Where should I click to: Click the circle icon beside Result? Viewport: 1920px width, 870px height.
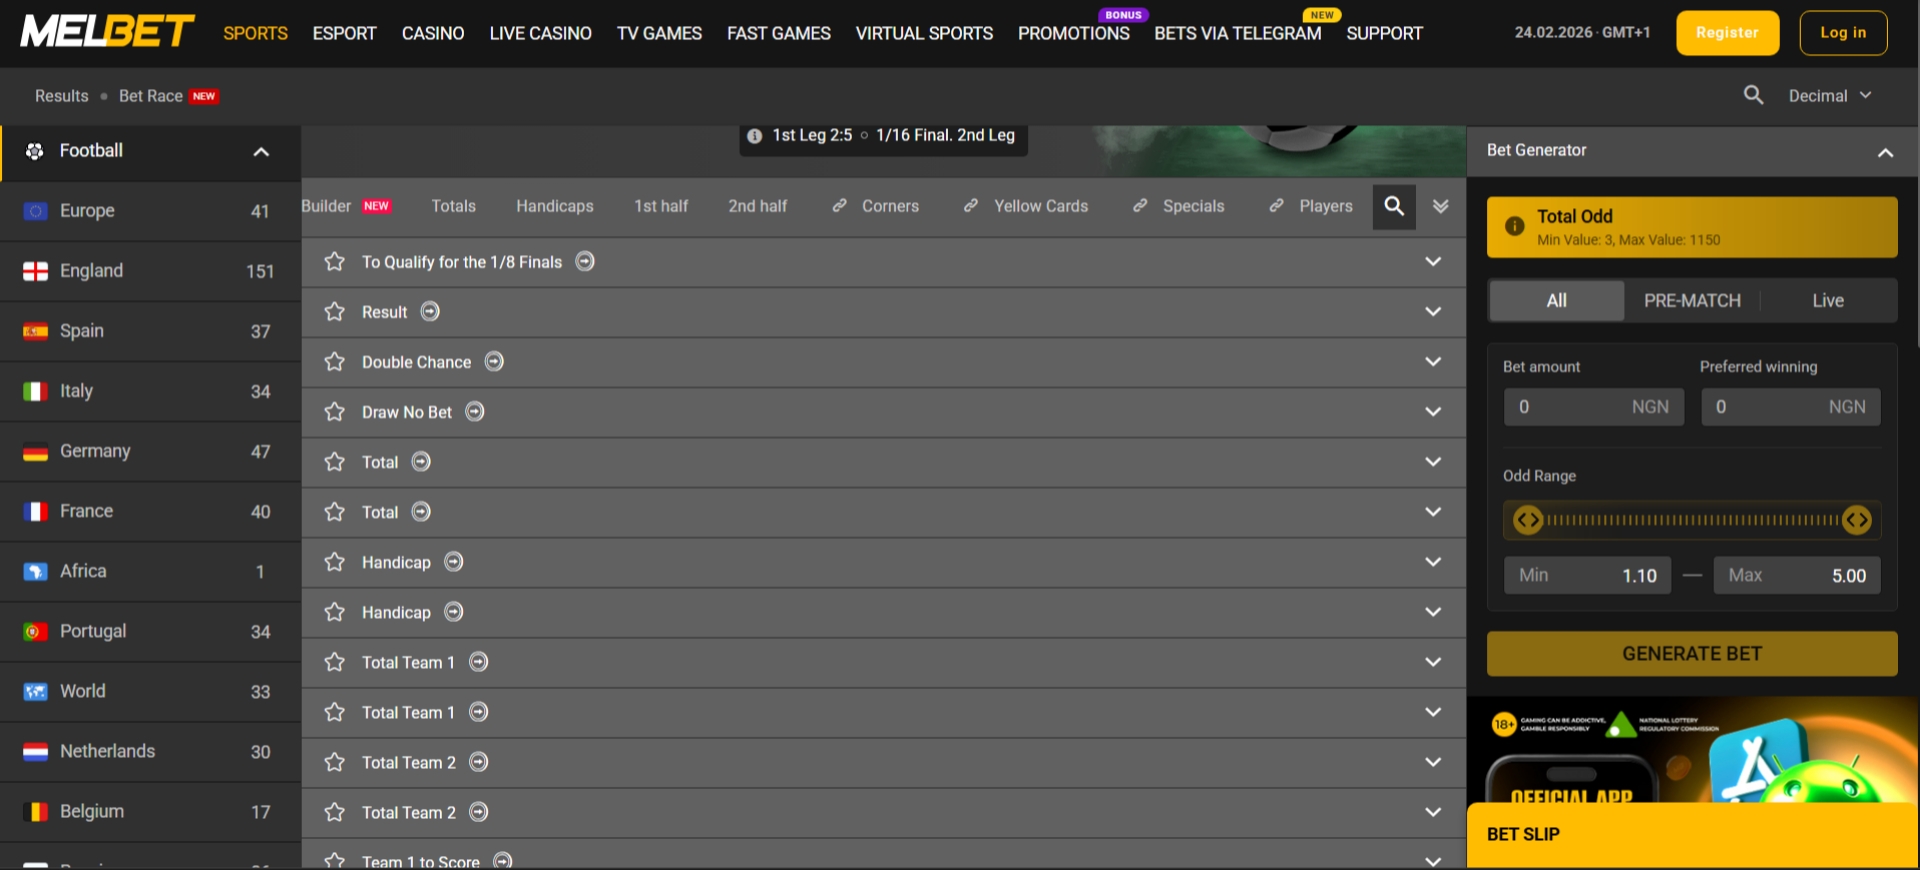pos(430,311)
